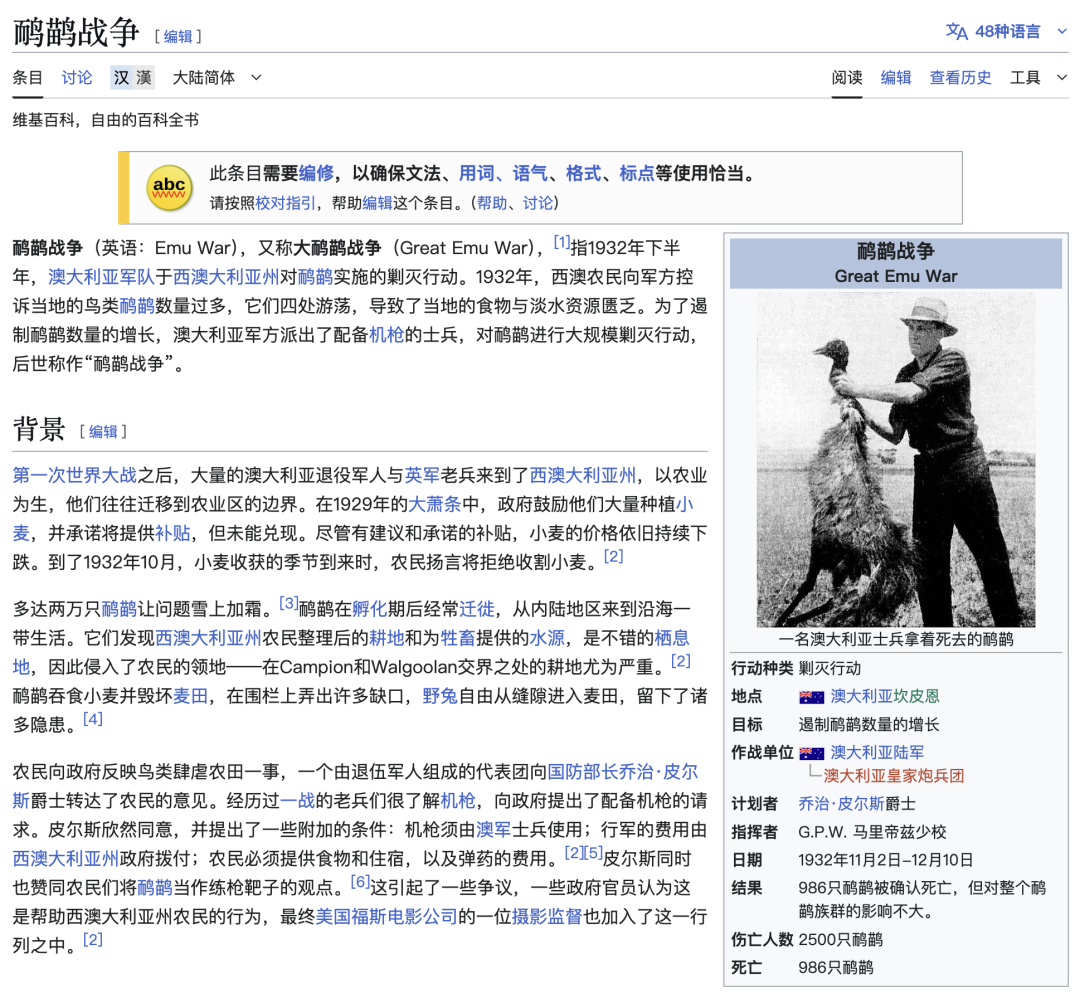Follow the 牲畜 link
The image size is (1080, 993).
click(x=458, y=638)
